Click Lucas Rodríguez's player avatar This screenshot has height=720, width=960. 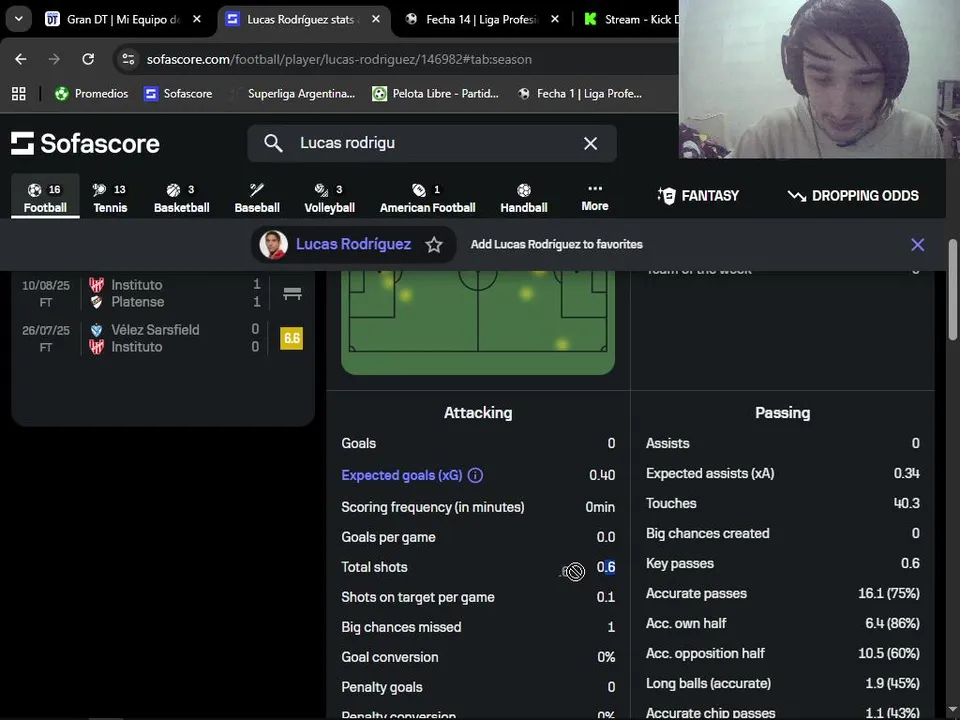coord(273,245)
